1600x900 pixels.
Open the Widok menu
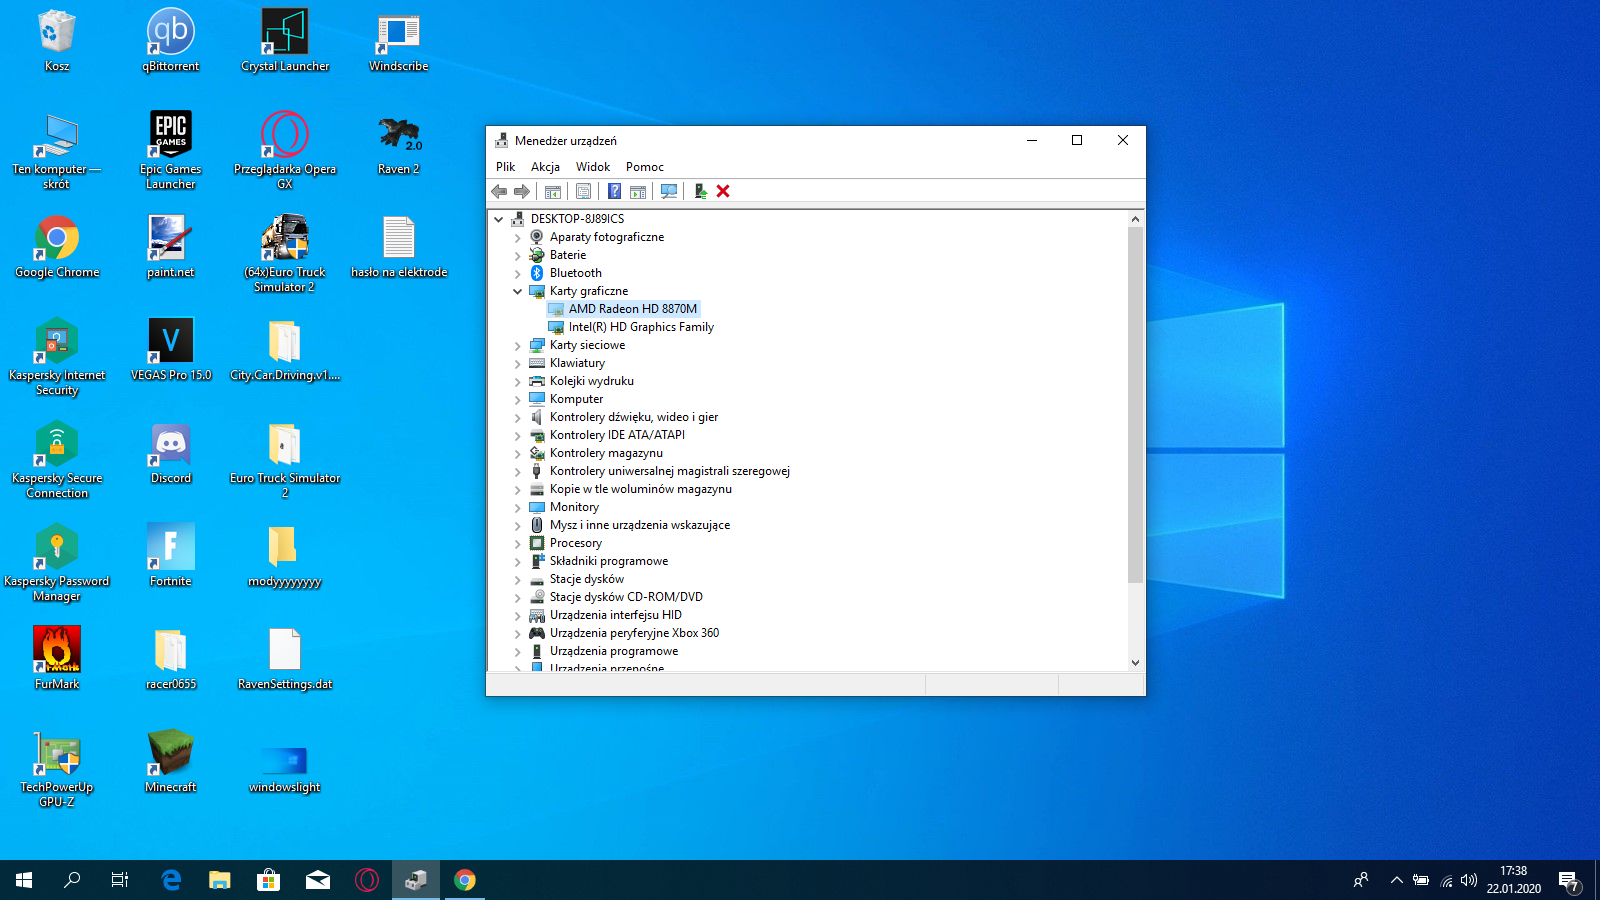point(593,167)
